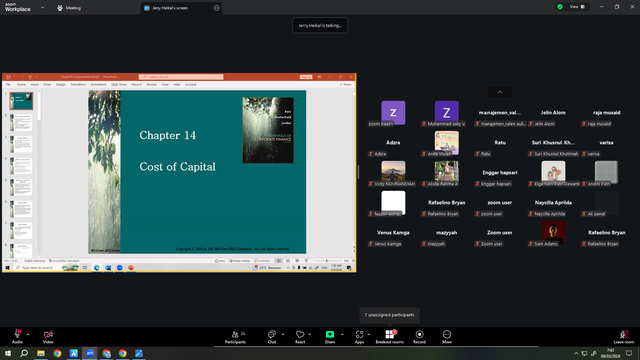
Task: Click the raja musaid participant name
Action: pos(607,113)
